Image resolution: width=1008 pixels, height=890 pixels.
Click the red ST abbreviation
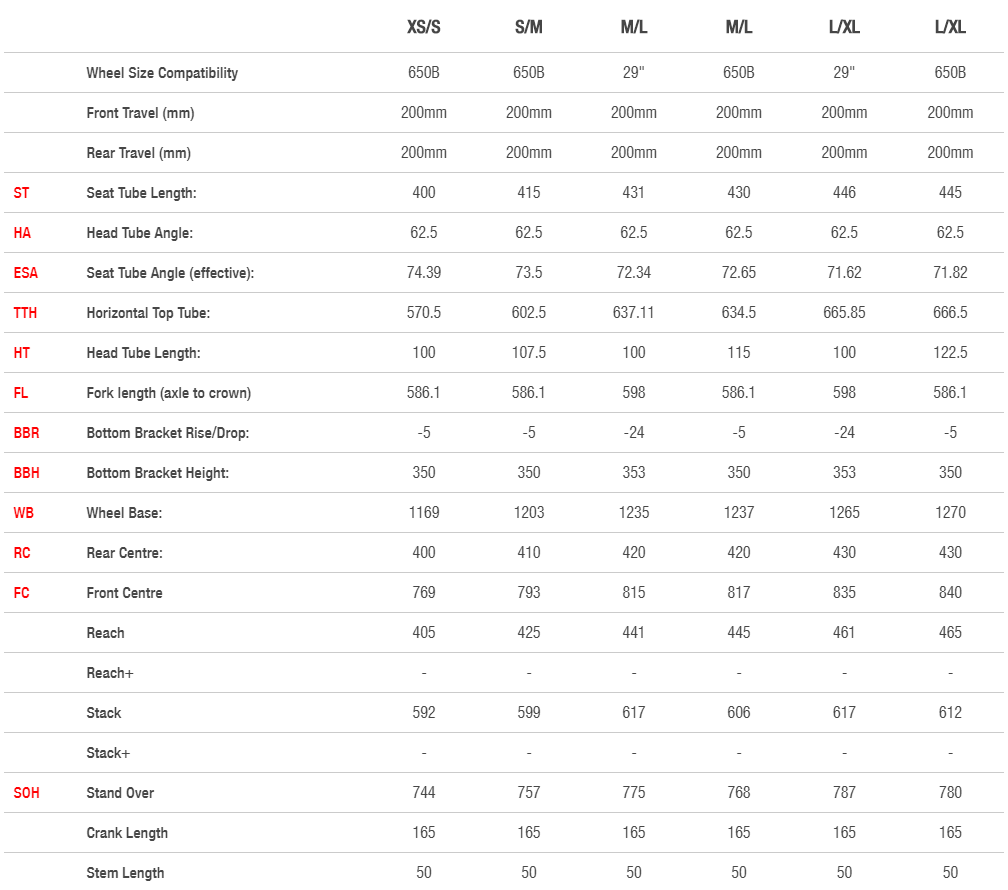point(21,193)
